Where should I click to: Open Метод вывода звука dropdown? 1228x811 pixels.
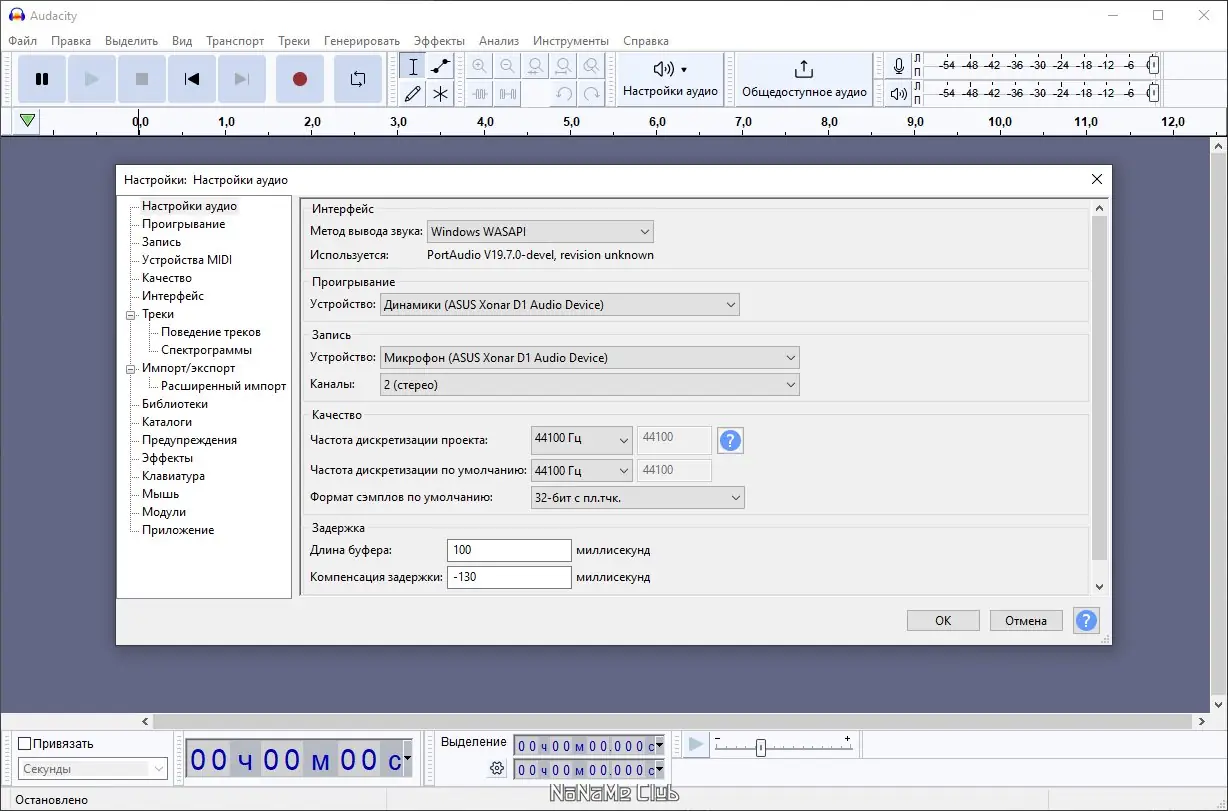(540, 232)
